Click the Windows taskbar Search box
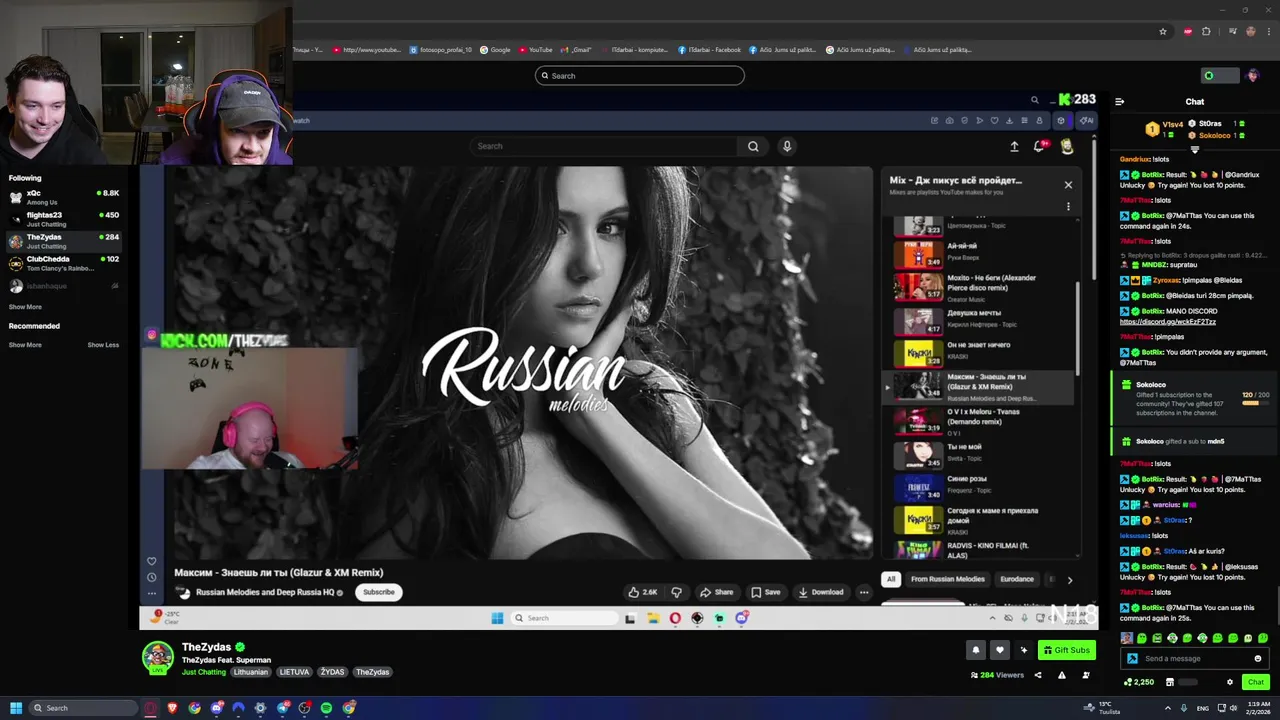The width and height of the screenshot is (1280, 720). click(x=83, y=708)
